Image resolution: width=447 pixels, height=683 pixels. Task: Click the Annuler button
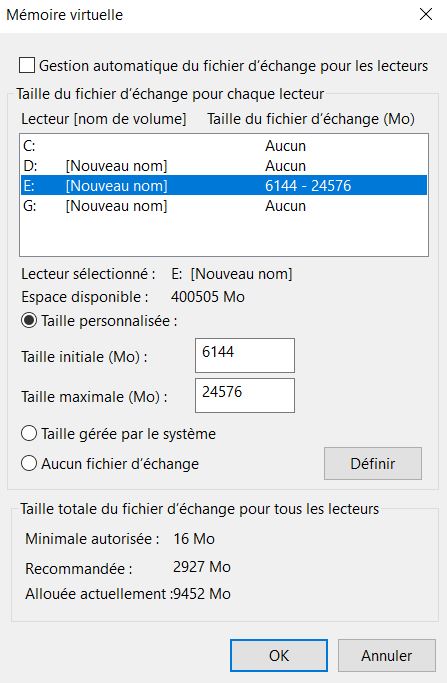pos(386,656)
